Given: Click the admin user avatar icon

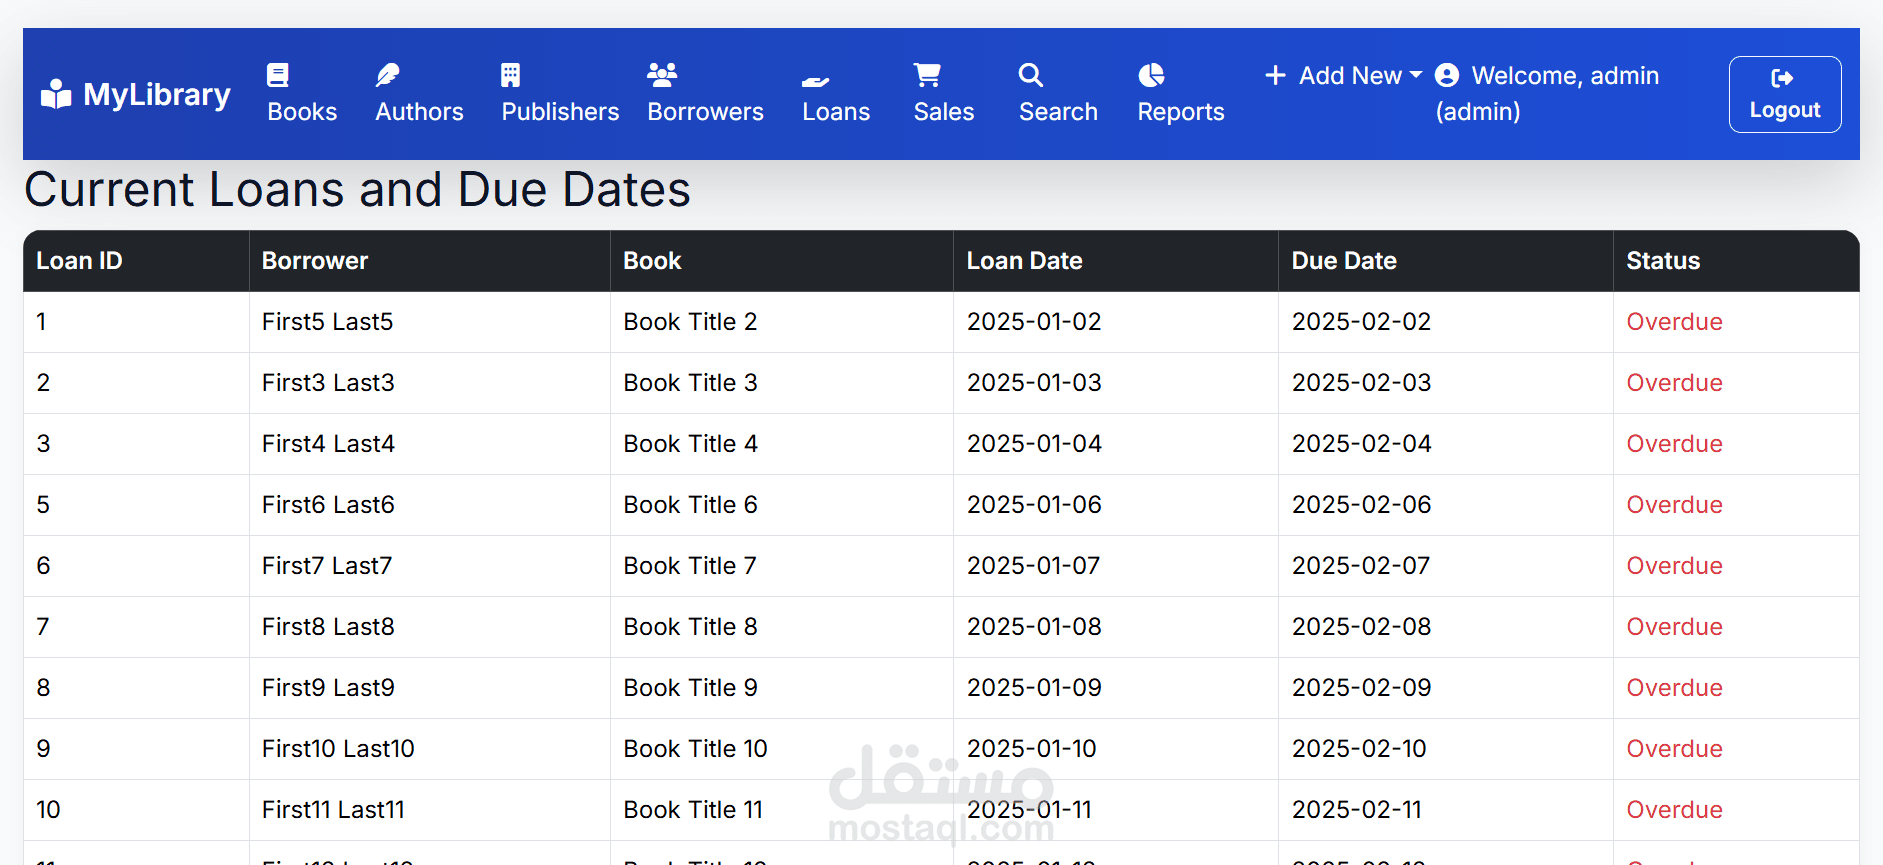Looking at the screenshot, I should [1447, 76].
